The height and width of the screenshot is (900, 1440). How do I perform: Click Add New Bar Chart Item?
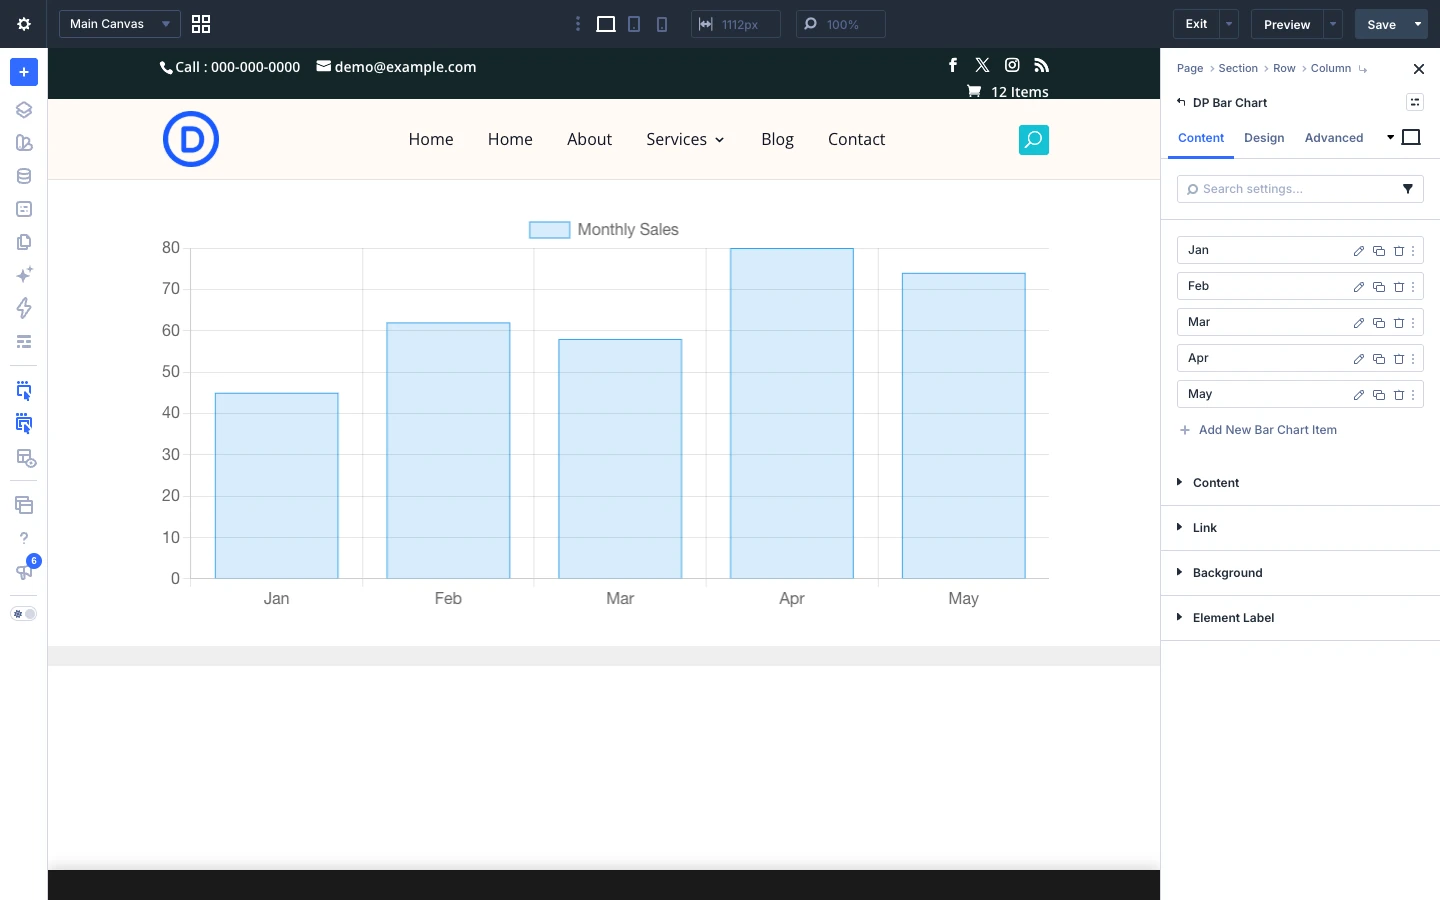tap(1258, 430)
